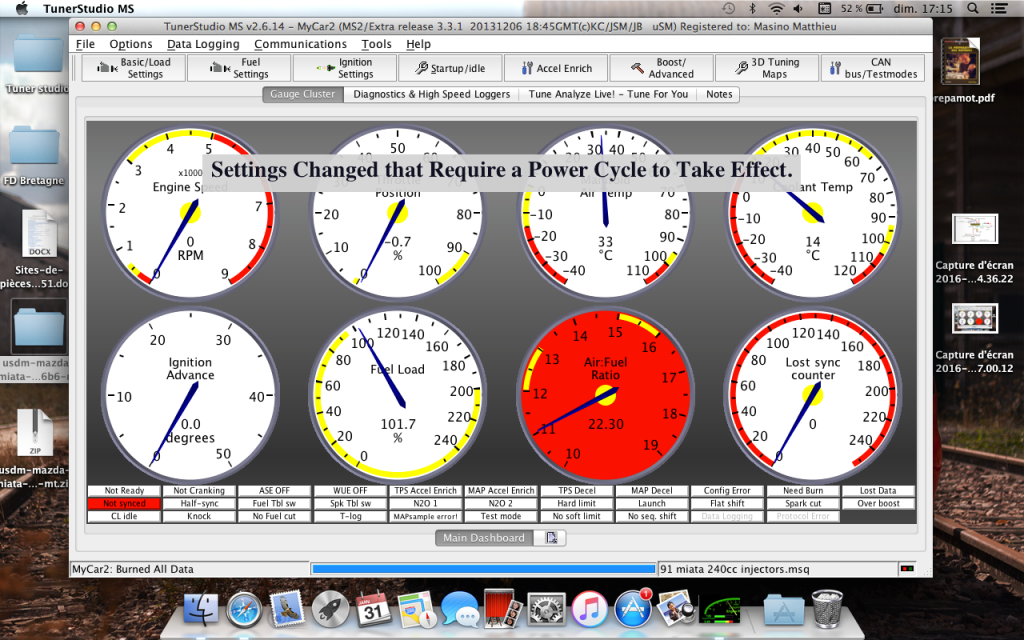Open the Data Logging menu
1024x640 pixels.
tap(203, 44)
